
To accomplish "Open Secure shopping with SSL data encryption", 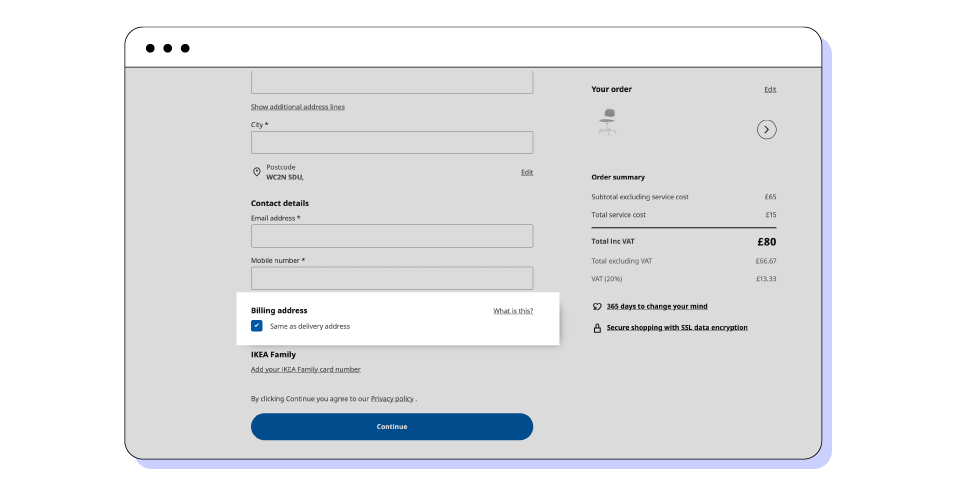I will tap(676, 328).
